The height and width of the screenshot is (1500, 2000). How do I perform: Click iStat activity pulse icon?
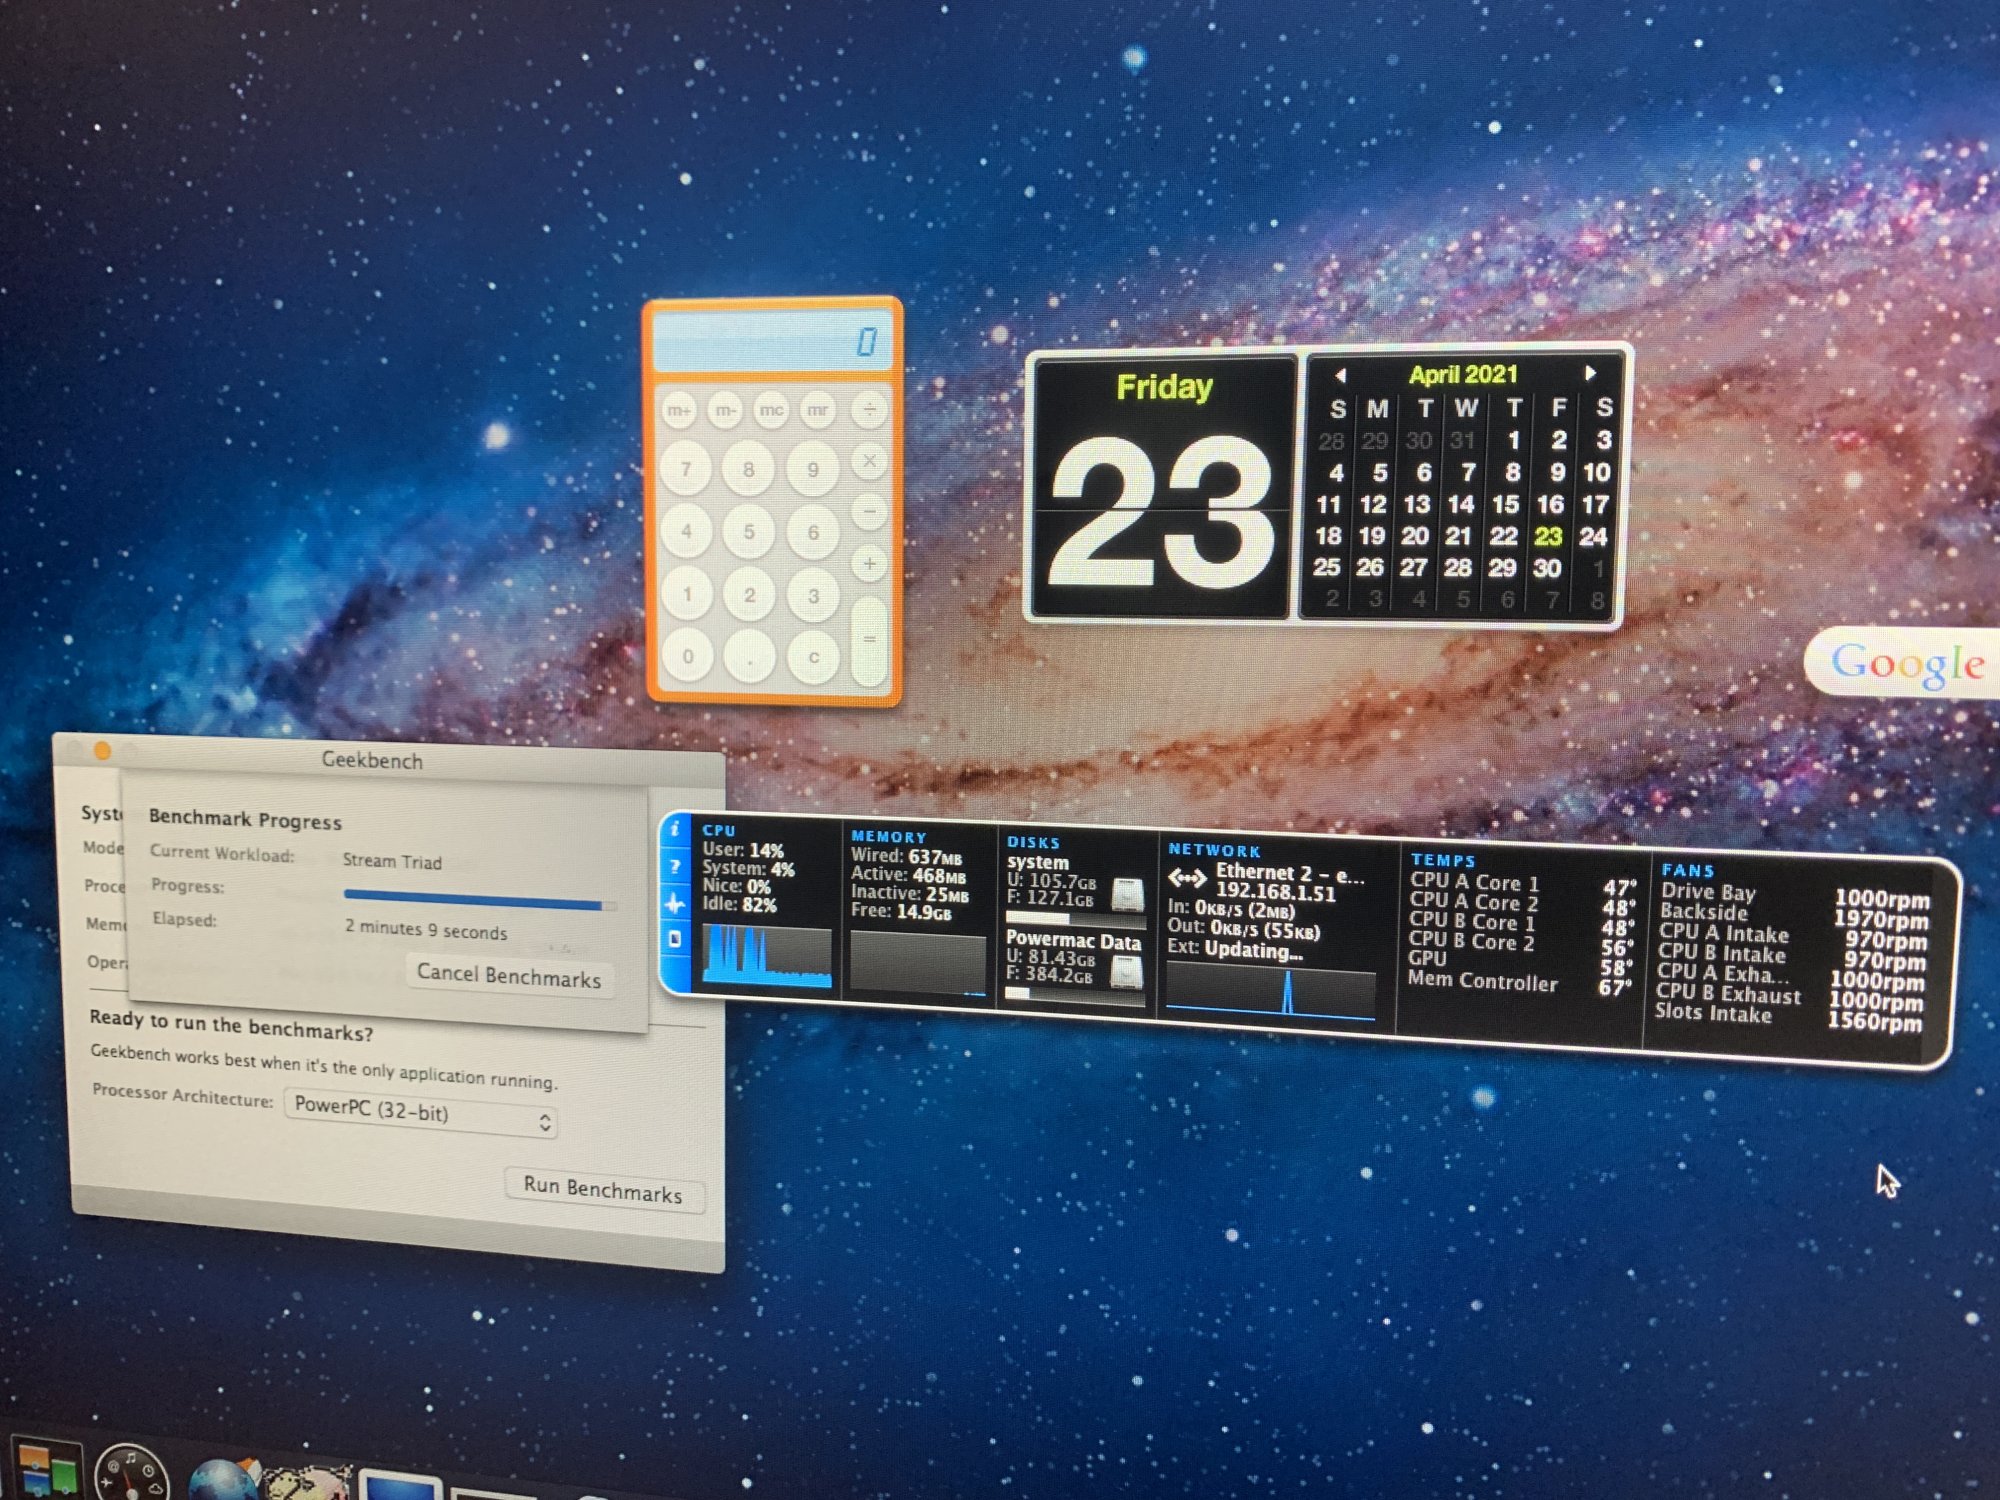(x=676, y=904)
